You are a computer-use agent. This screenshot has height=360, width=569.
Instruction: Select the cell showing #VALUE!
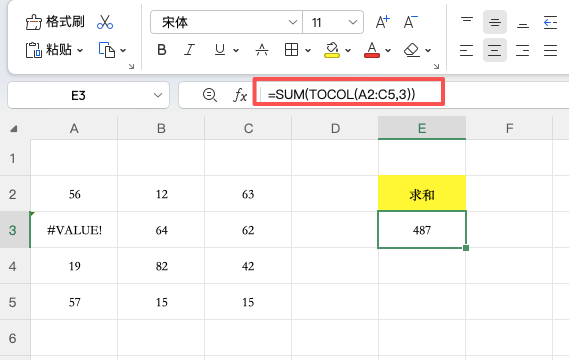click(x=74, y=230)
